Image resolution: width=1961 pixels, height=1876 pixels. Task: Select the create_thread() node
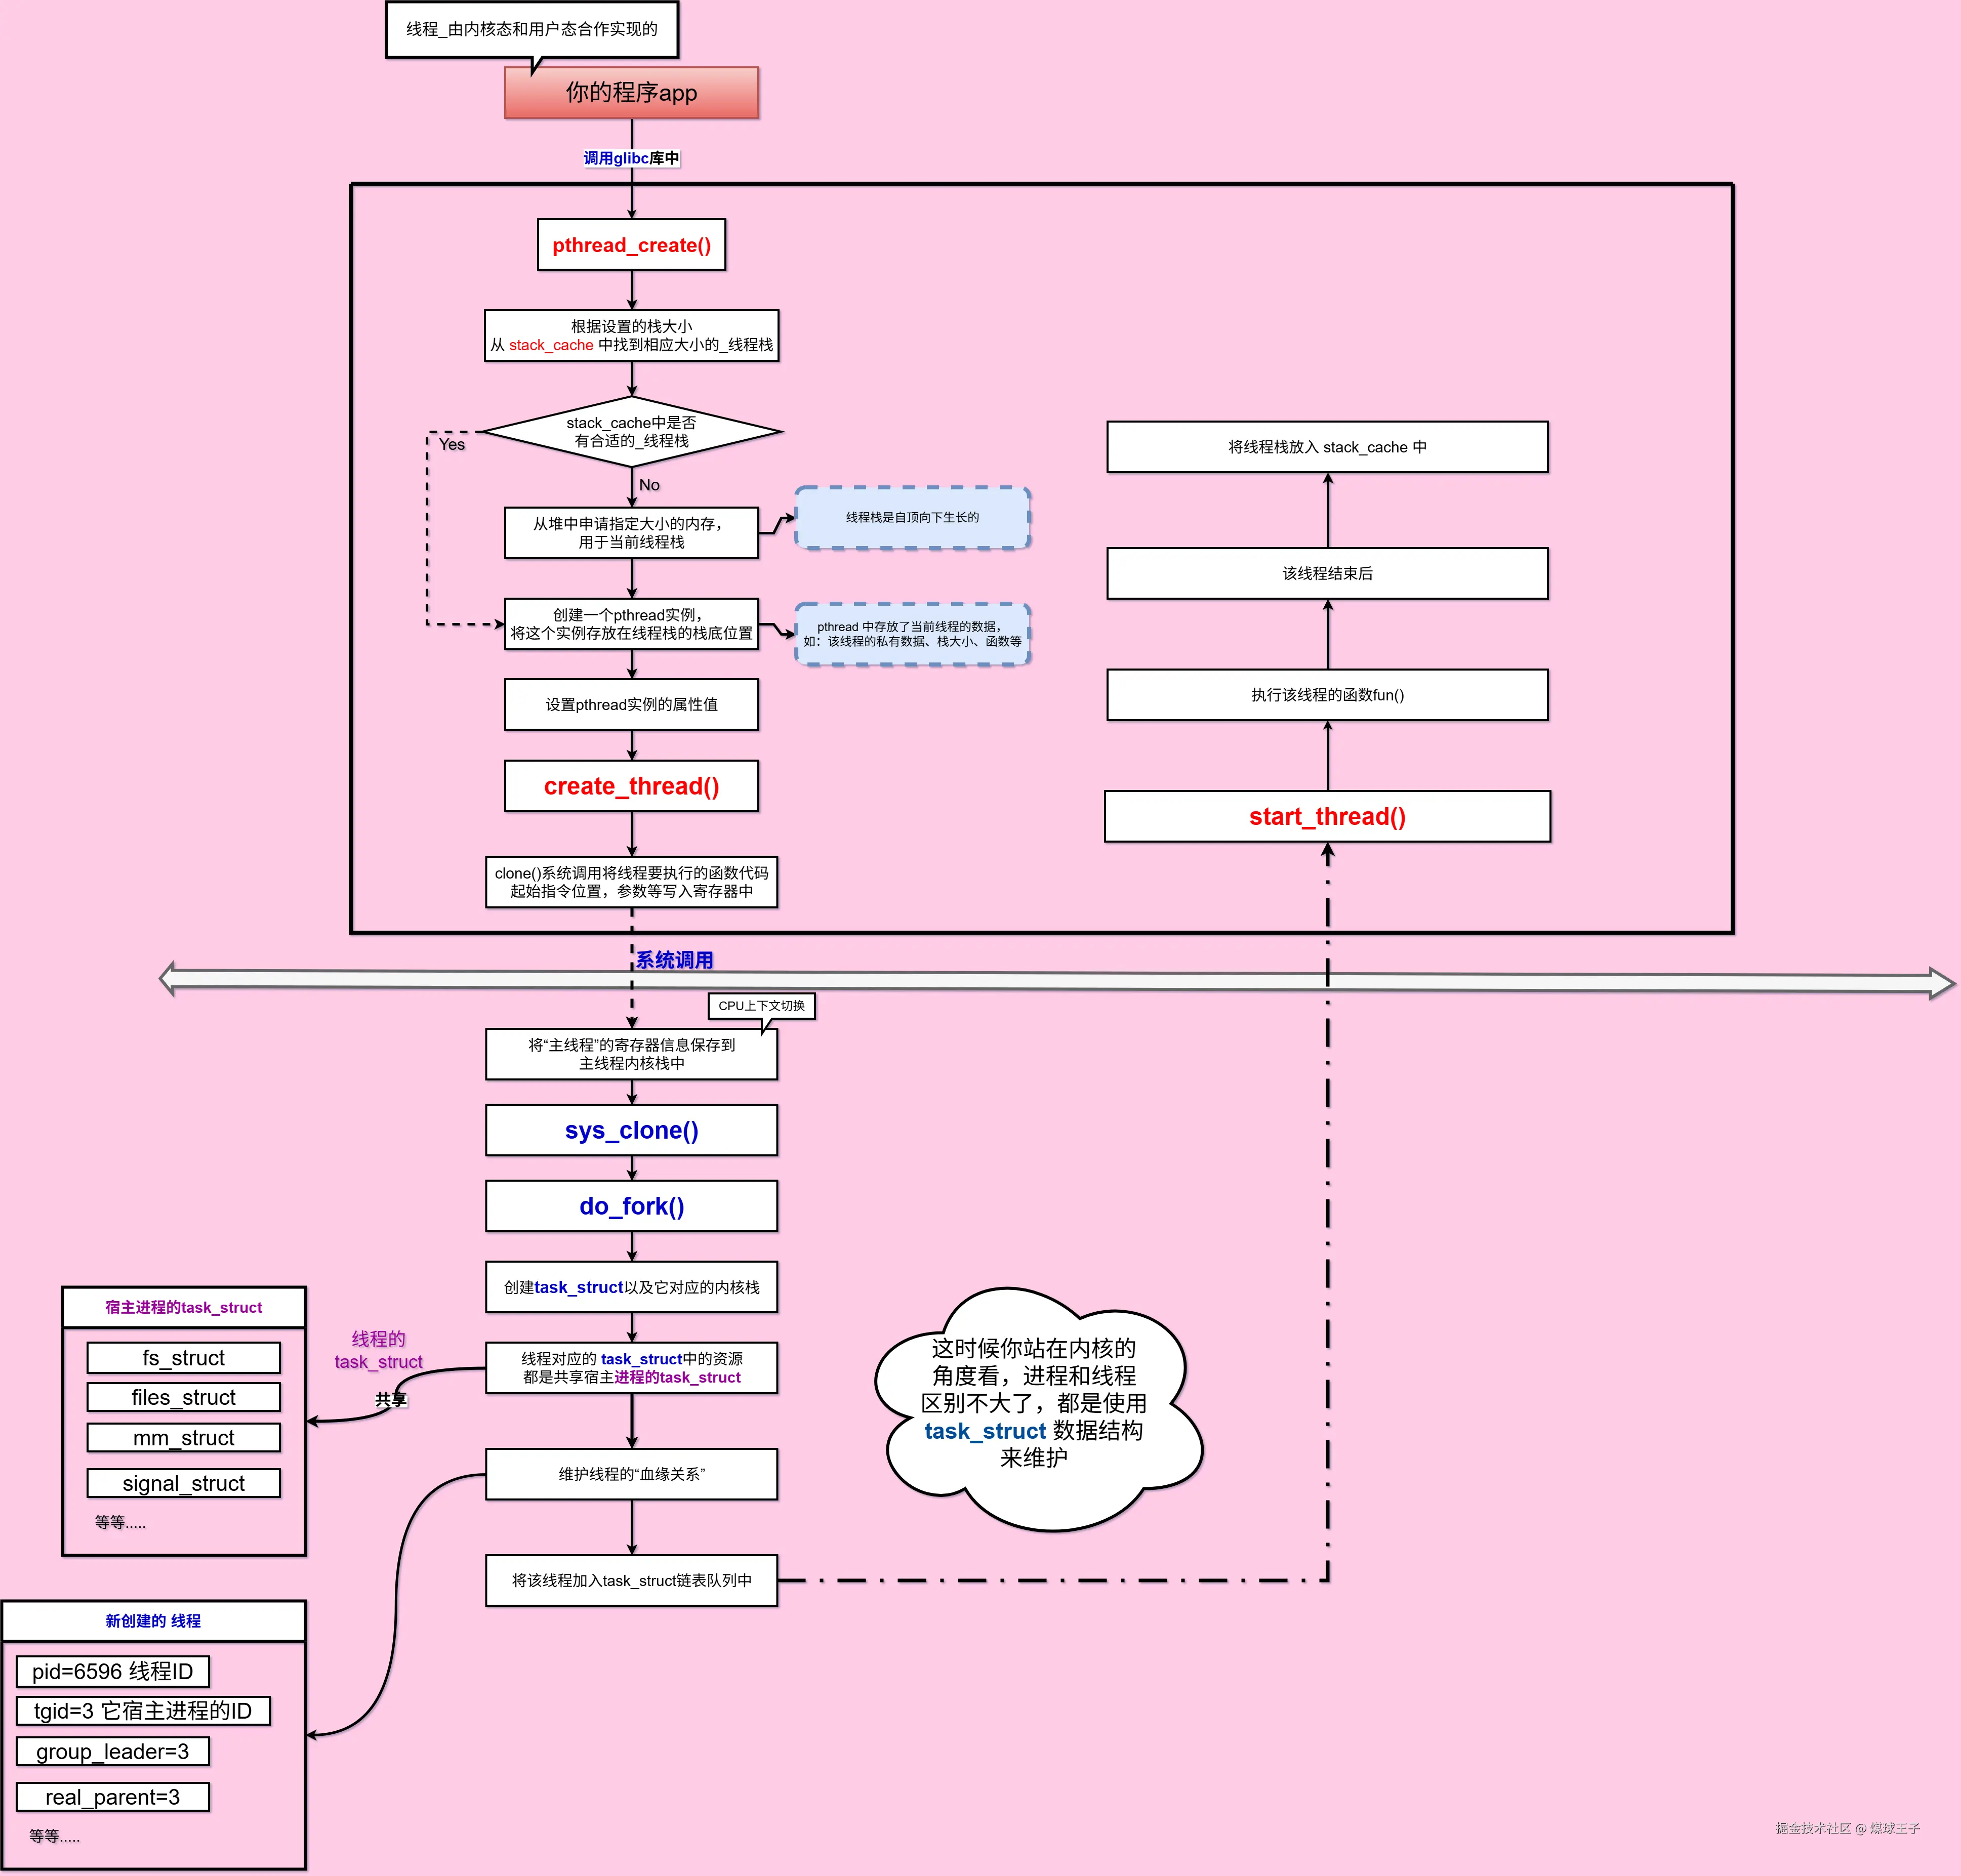coord(631,786)
